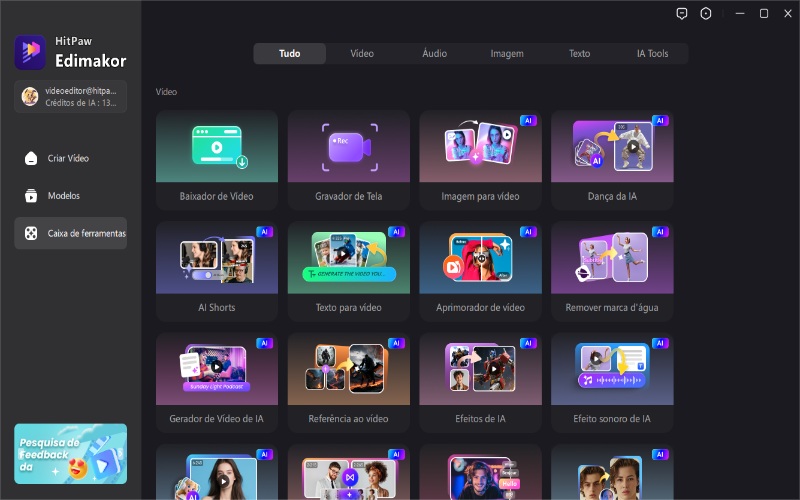Open Gerador de Vídeo de IA
Image resolution: width=800 pixels, height=500 pixels.
pyautogui.click(x=217, y=381)
